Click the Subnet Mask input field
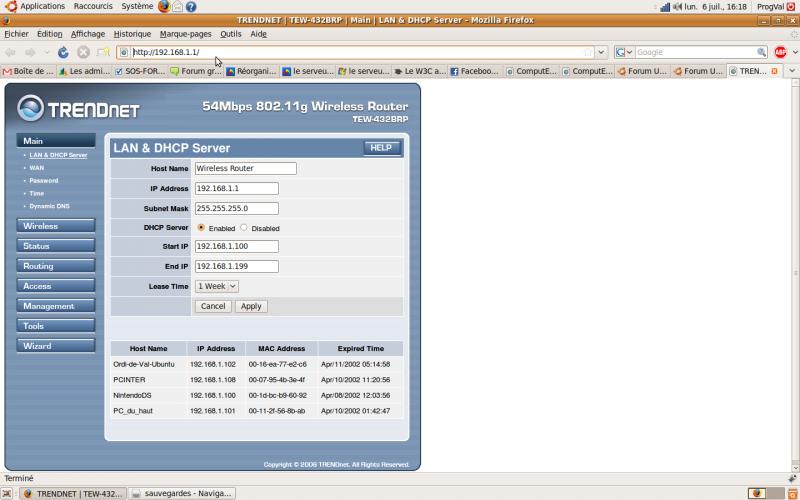Viewport: 800px width, 500px height. tap(237, 208)
